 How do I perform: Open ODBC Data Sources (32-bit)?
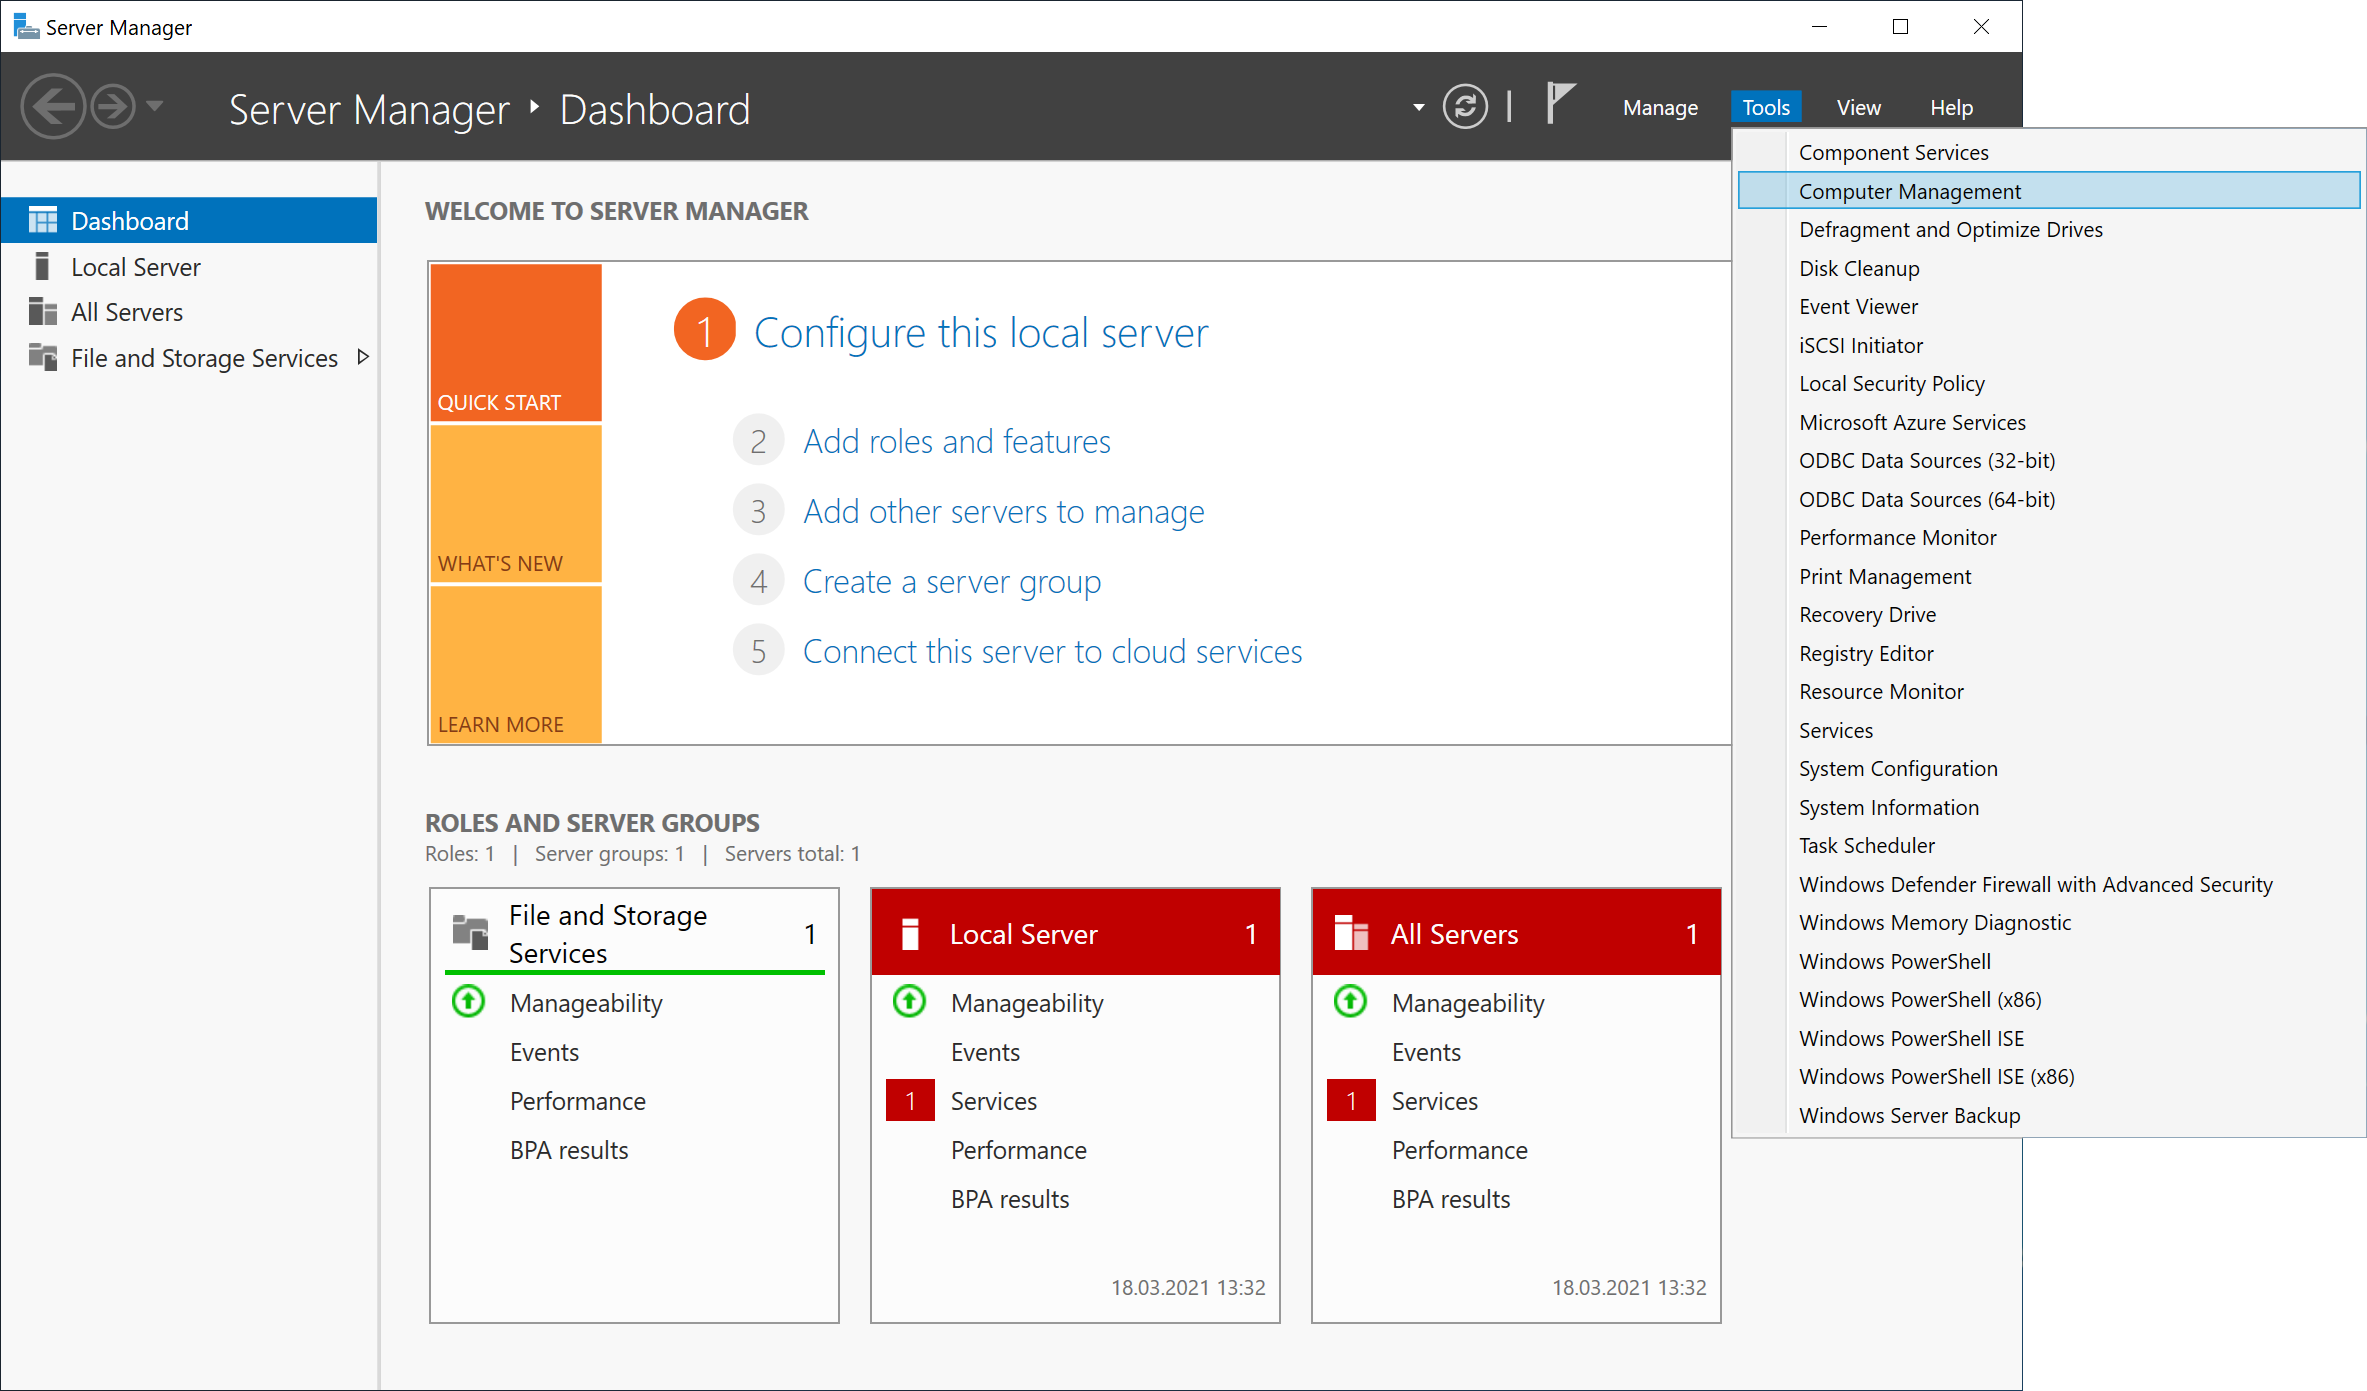click(2049, 460)
